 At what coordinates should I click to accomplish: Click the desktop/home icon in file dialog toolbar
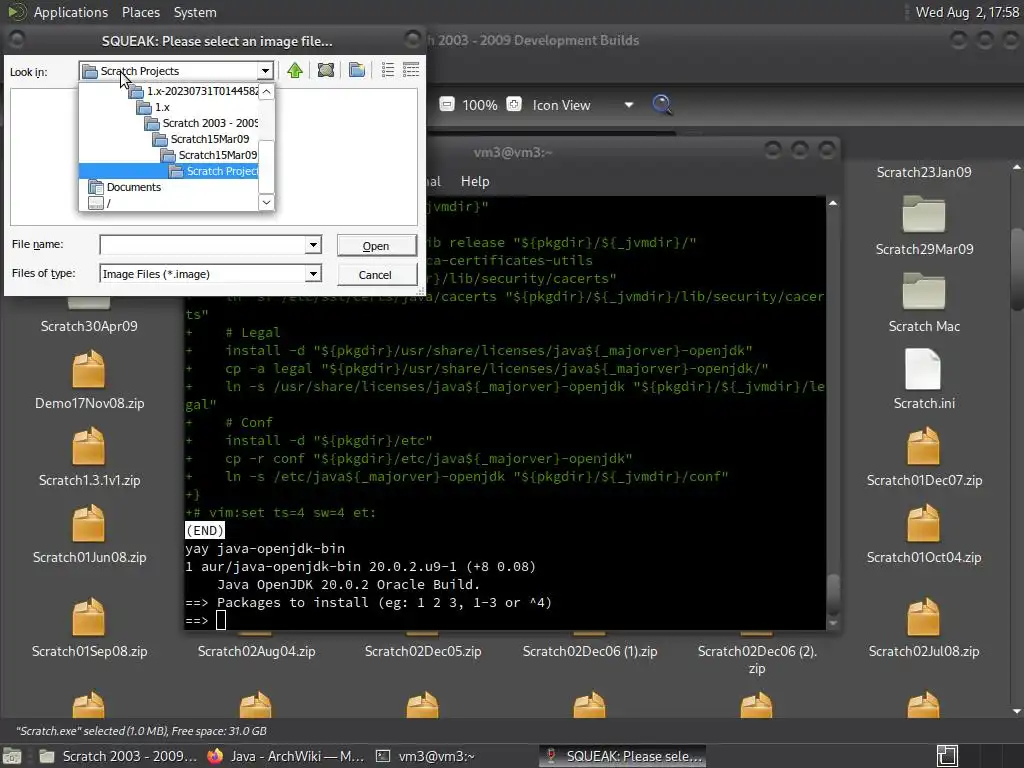point(325,70)
